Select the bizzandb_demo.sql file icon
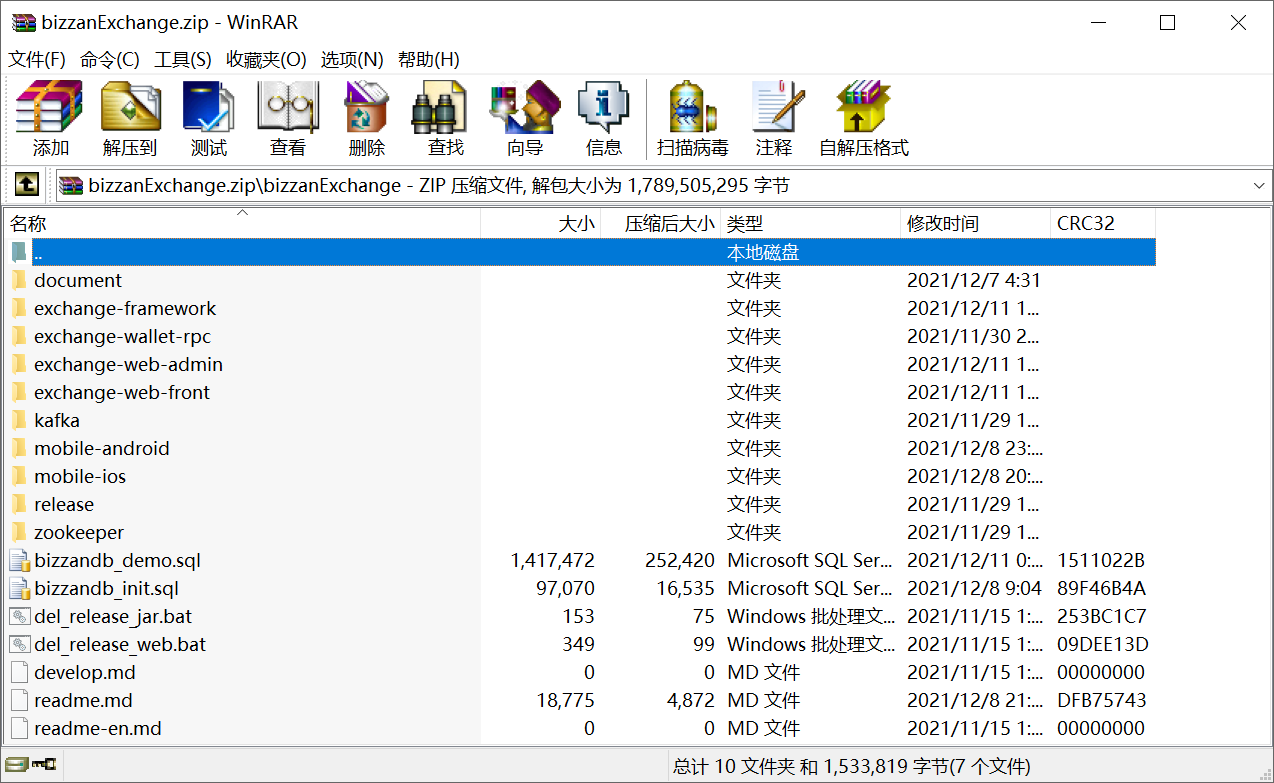The image size is (1274, 783). (19, 560)
